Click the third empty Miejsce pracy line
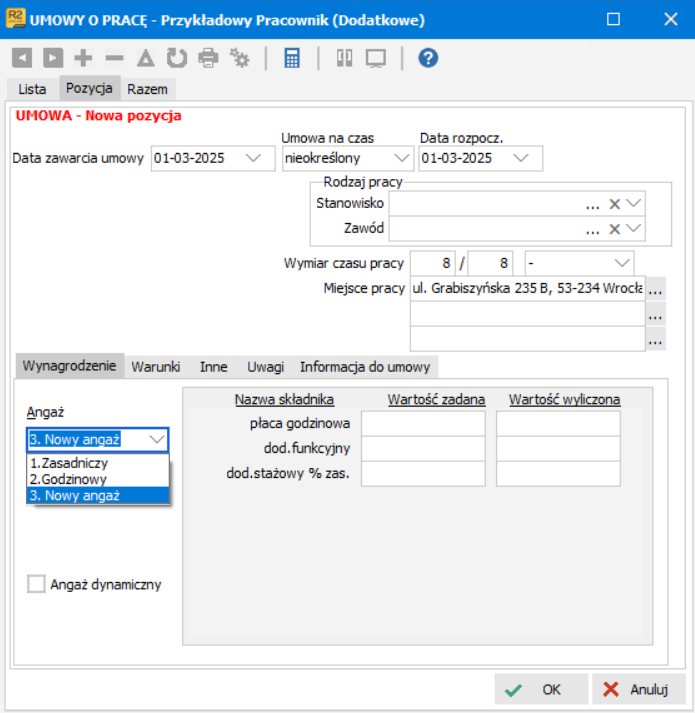The width and height of the screenshot is (695, 713). [527, 339]
